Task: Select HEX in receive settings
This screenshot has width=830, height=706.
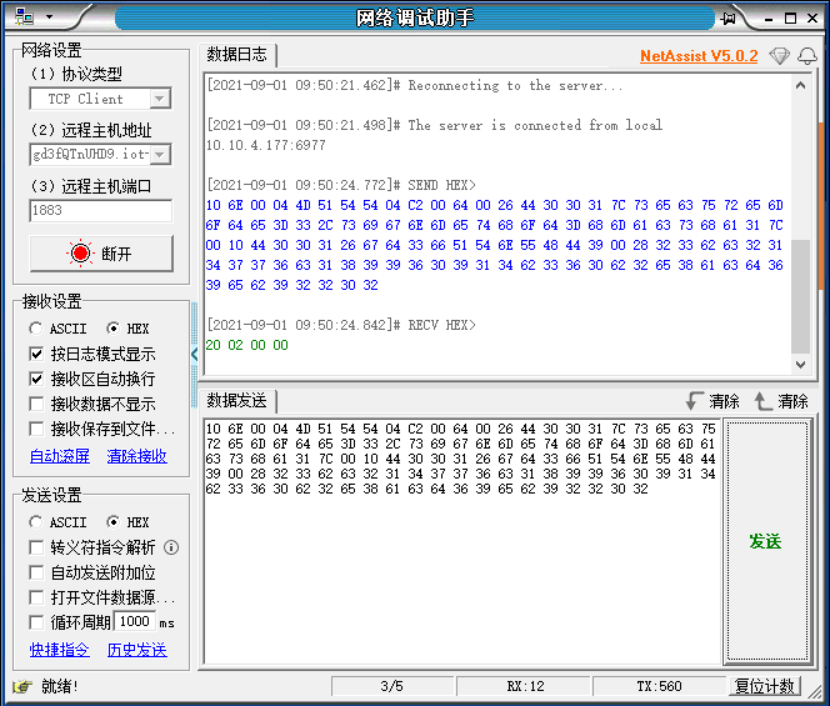Action: point(128,329)
